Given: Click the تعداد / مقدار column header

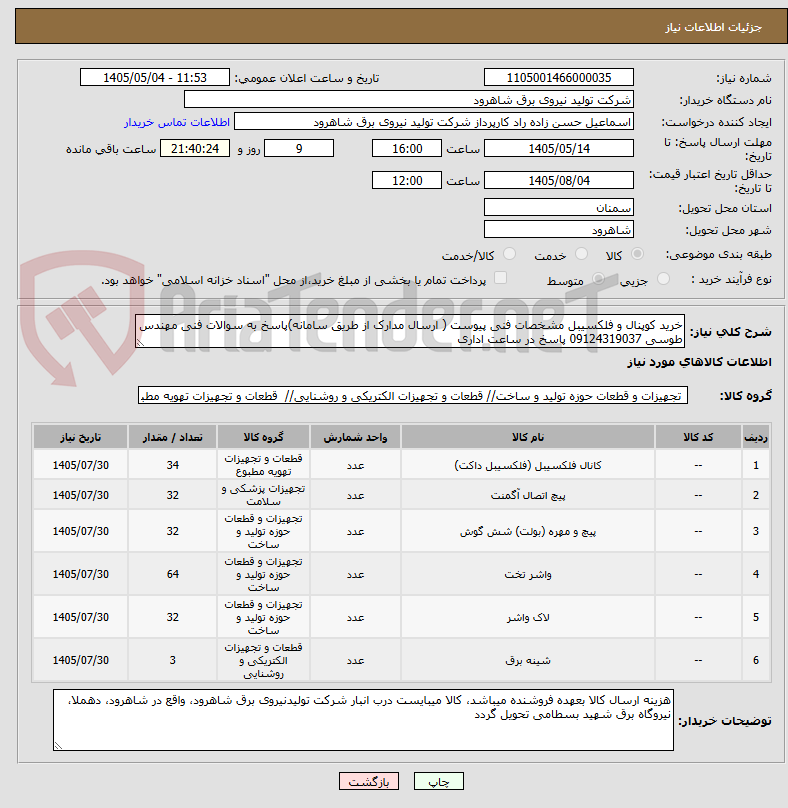Looking at the screenshot, I should [x=173, y=437].
